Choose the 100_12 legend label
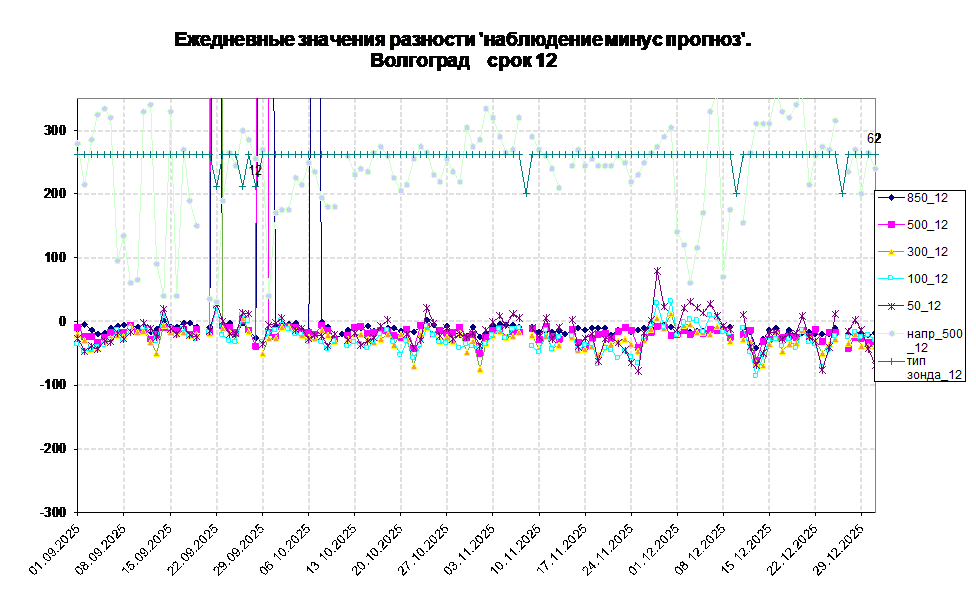This screenshot has width=976, height=599. tap(927, 278)
